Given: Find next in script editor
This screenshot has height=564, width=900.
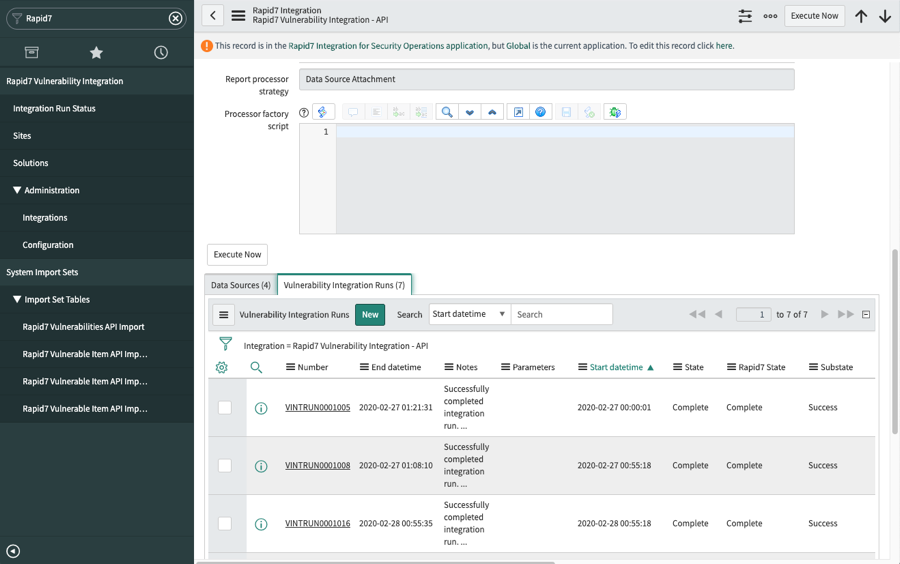Looking at the screenshot, I should 470,112.
